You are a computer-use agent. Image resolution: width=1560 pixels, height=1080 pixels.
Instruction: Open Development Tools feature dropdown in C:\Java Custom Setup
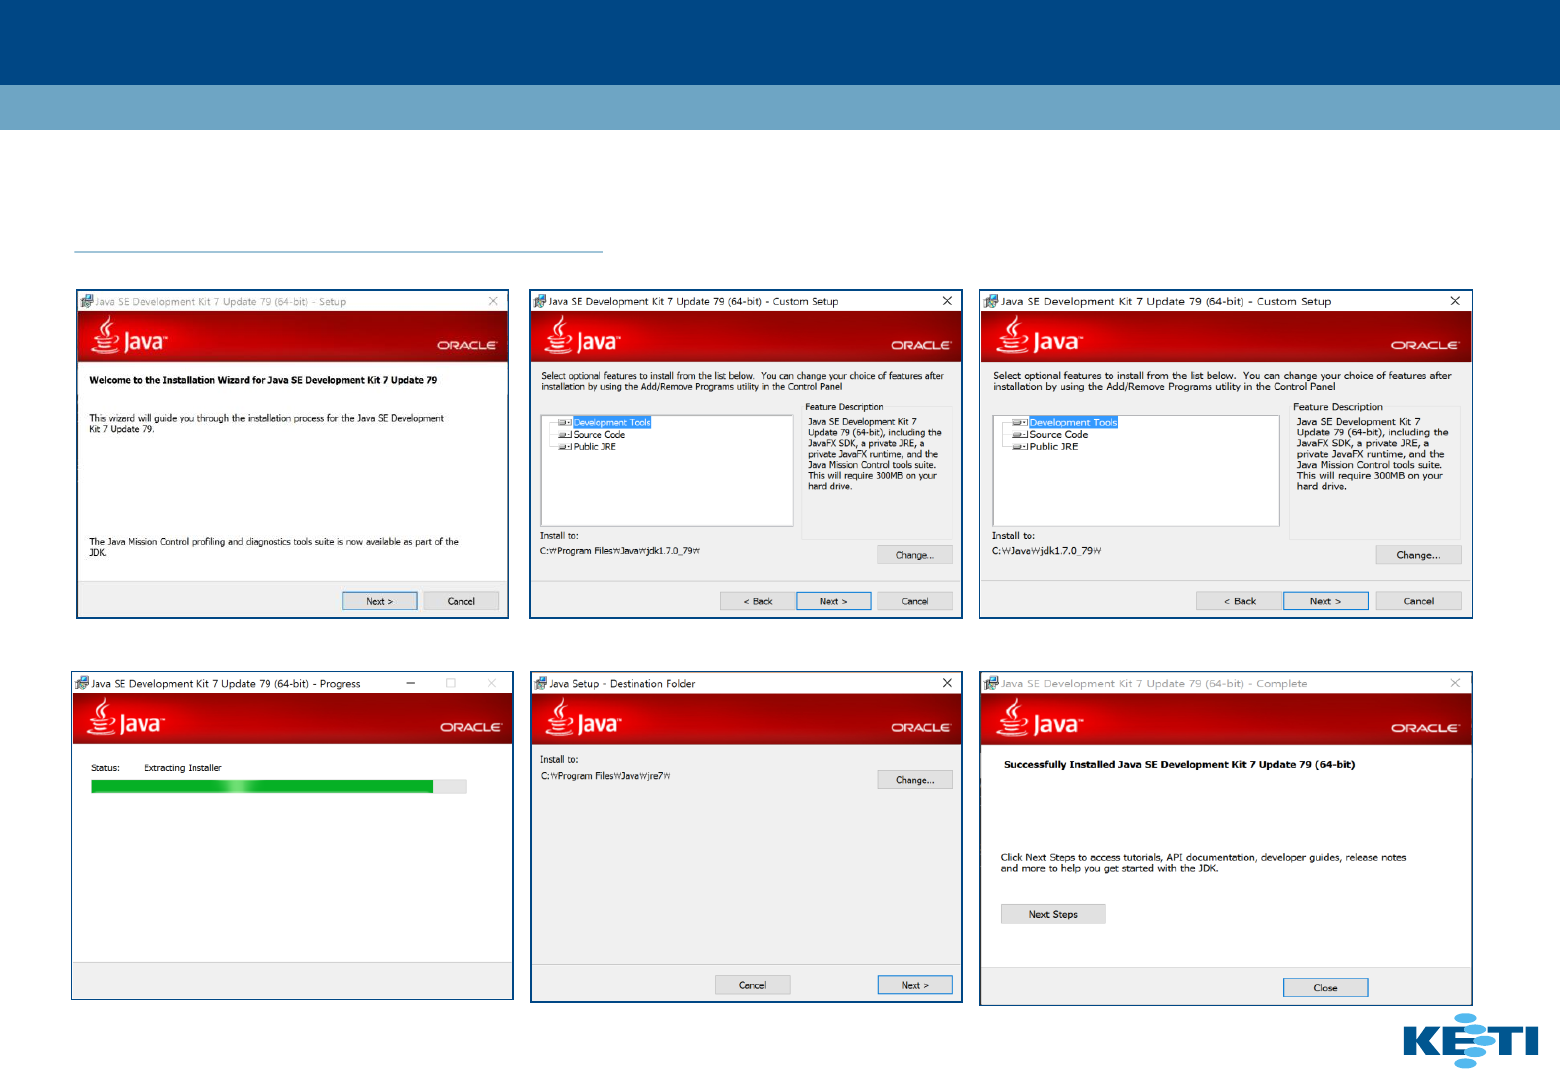click(1020, 422)
